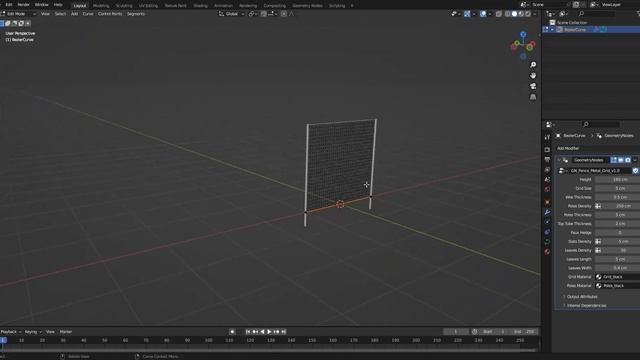This screenshot has height=360, width=640.
Task: Open the Window menu
Action: [x=41, y=4]
